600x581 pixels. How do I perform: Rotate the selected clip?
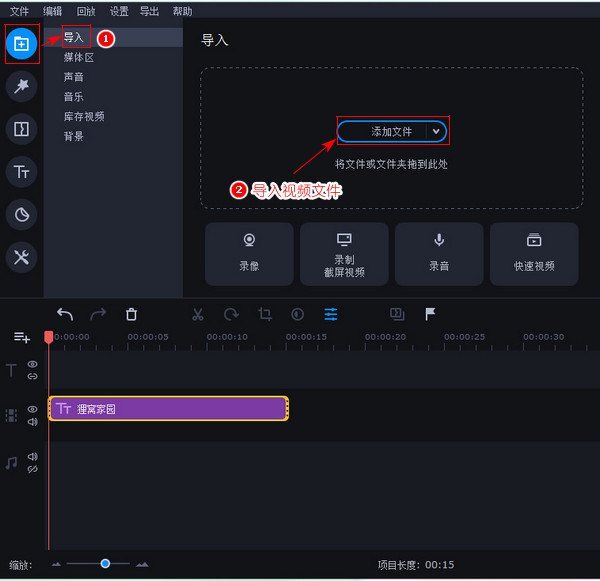(231, 315)
